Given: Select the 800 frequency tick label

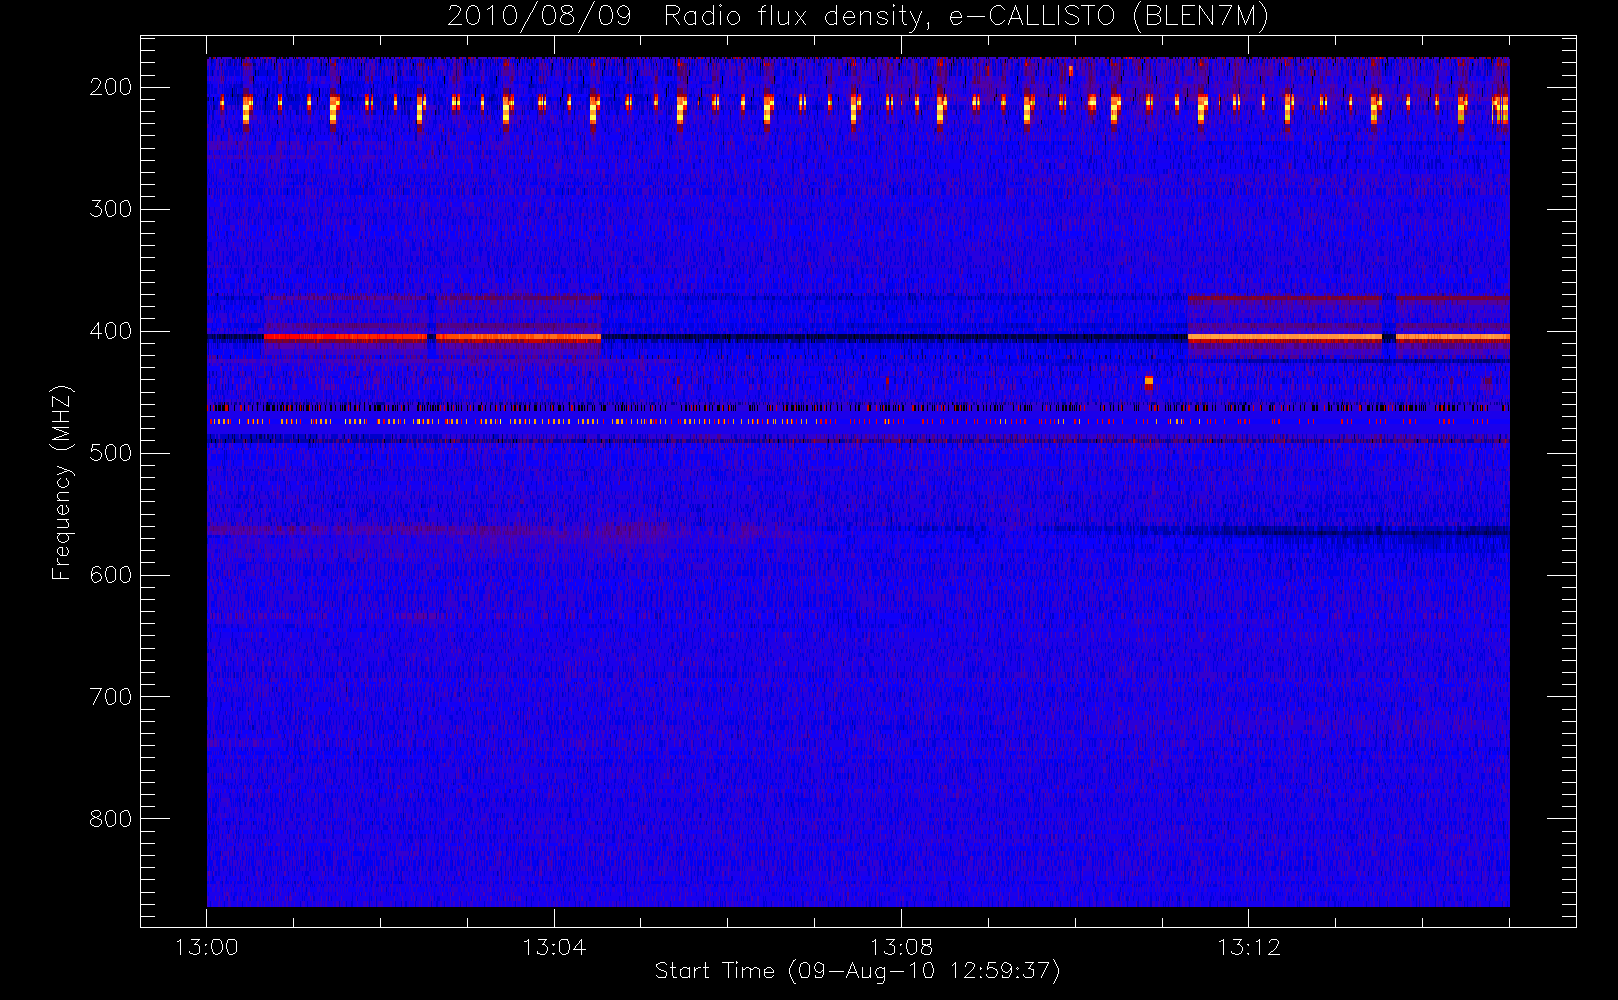Looking at the screenshot, I should point(111,819).
